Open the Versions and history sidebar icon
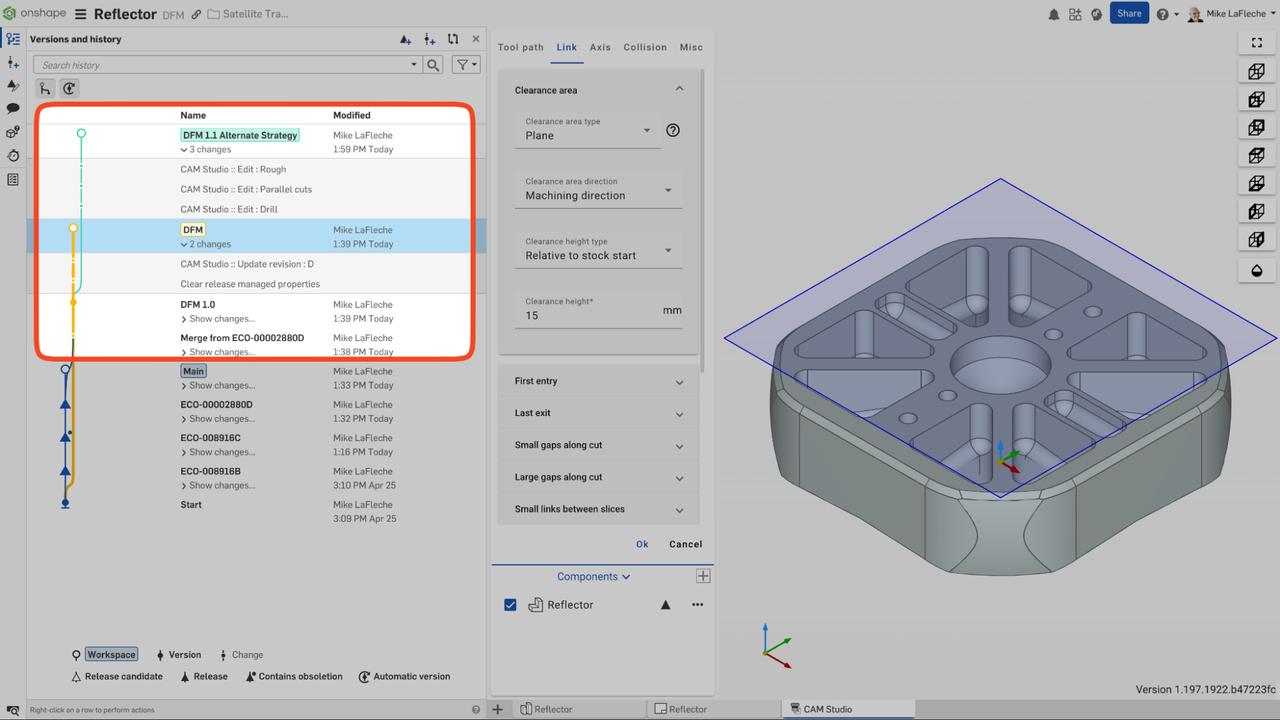The height and width of the screenshot is (720, 1280). [x=12, y=37]
